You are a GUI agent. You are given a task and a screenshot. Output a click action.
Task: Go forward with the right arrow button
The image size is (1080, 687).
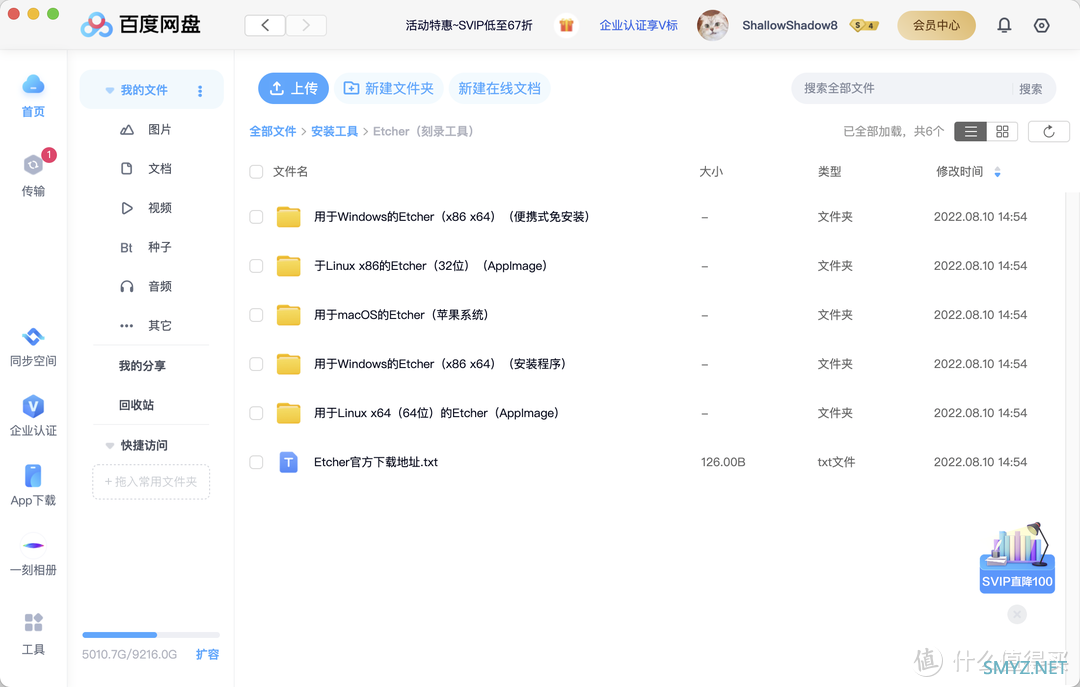(x=306, y=25)
